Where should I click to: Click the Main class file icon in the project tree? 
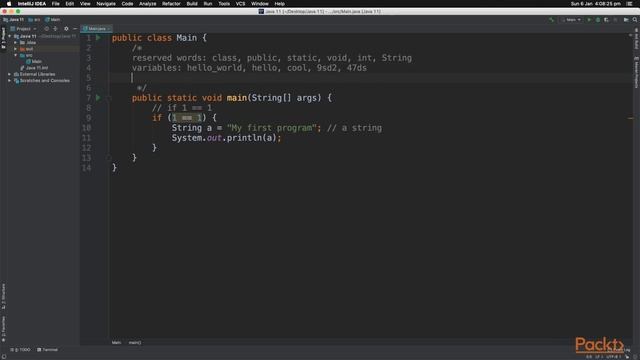click(29, 61)
